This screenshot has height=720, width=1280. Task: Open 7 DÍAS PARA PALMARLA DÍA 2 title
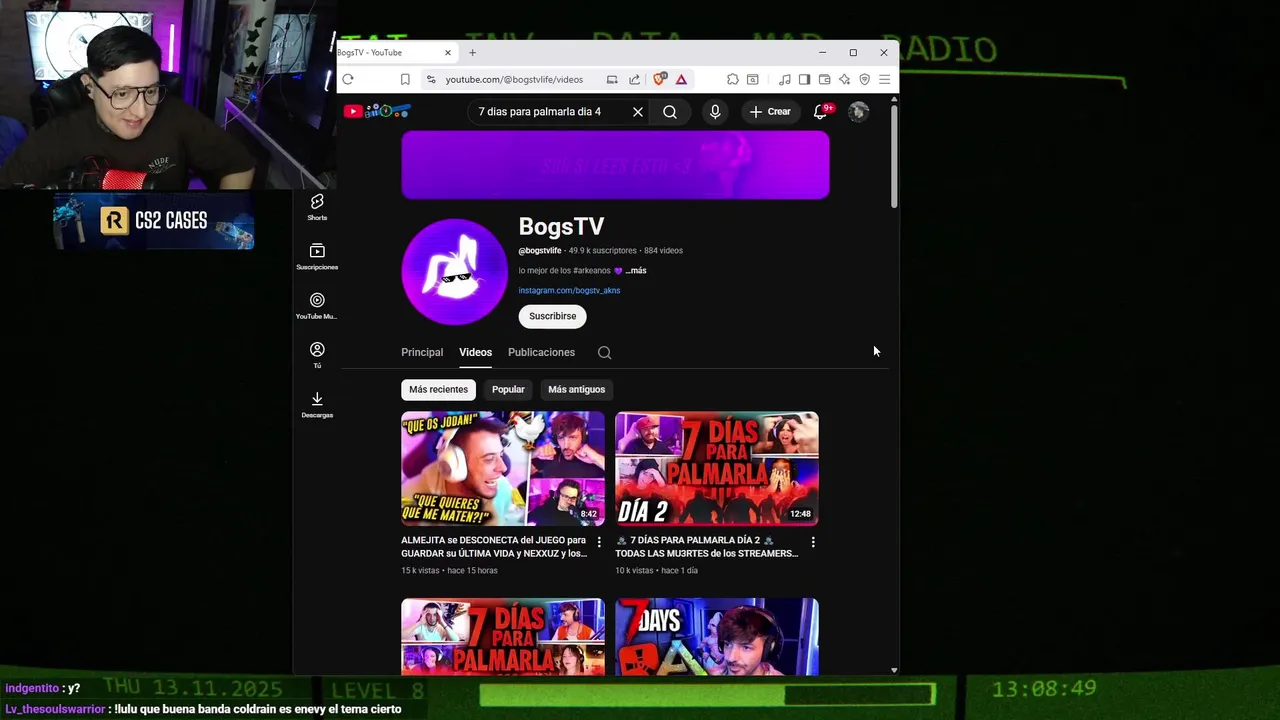coord(707,547)
